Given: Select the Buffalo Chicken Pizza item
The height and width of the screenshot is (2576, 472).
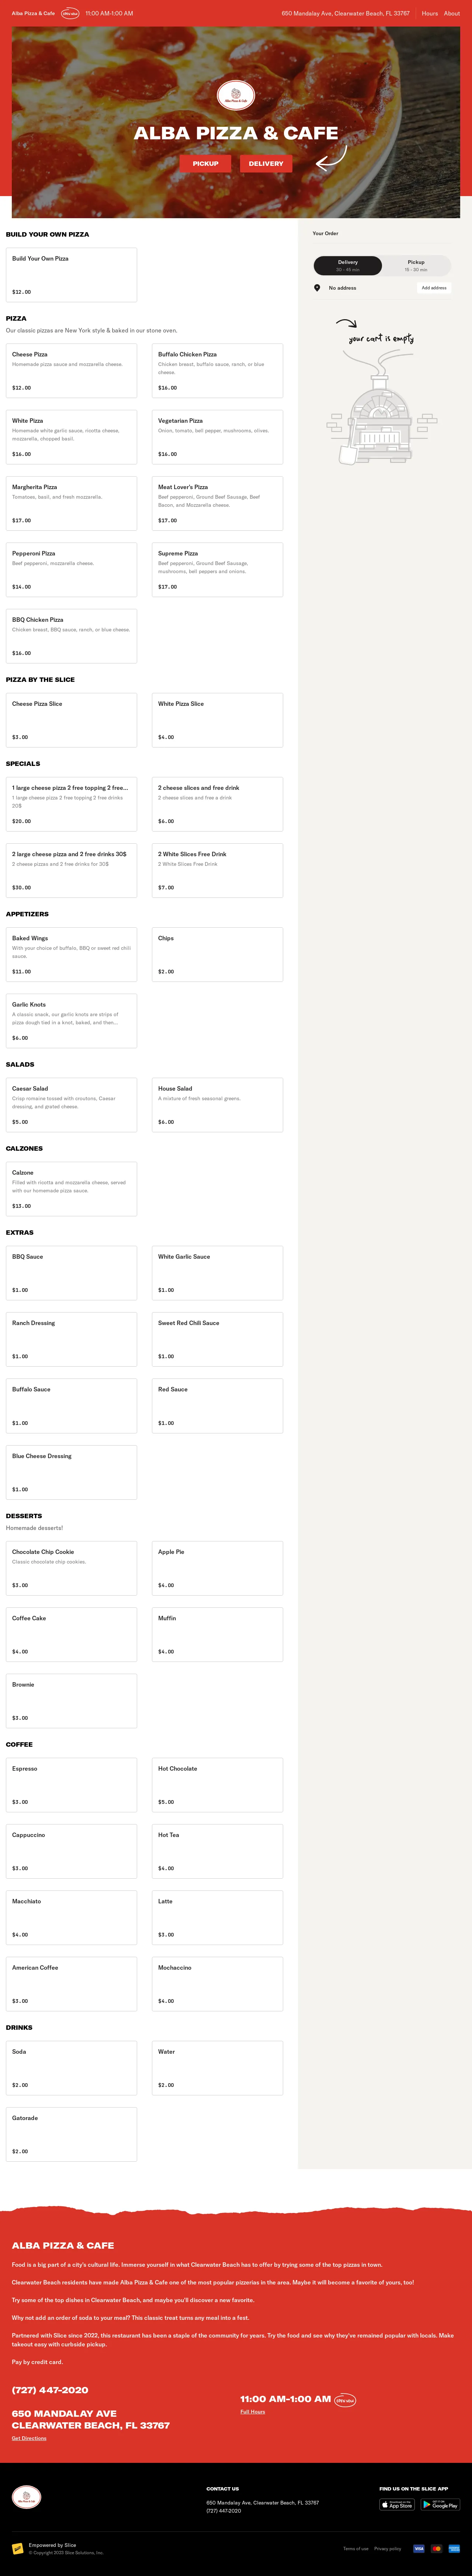Looking at the screenshot, I should click(217, 371).
